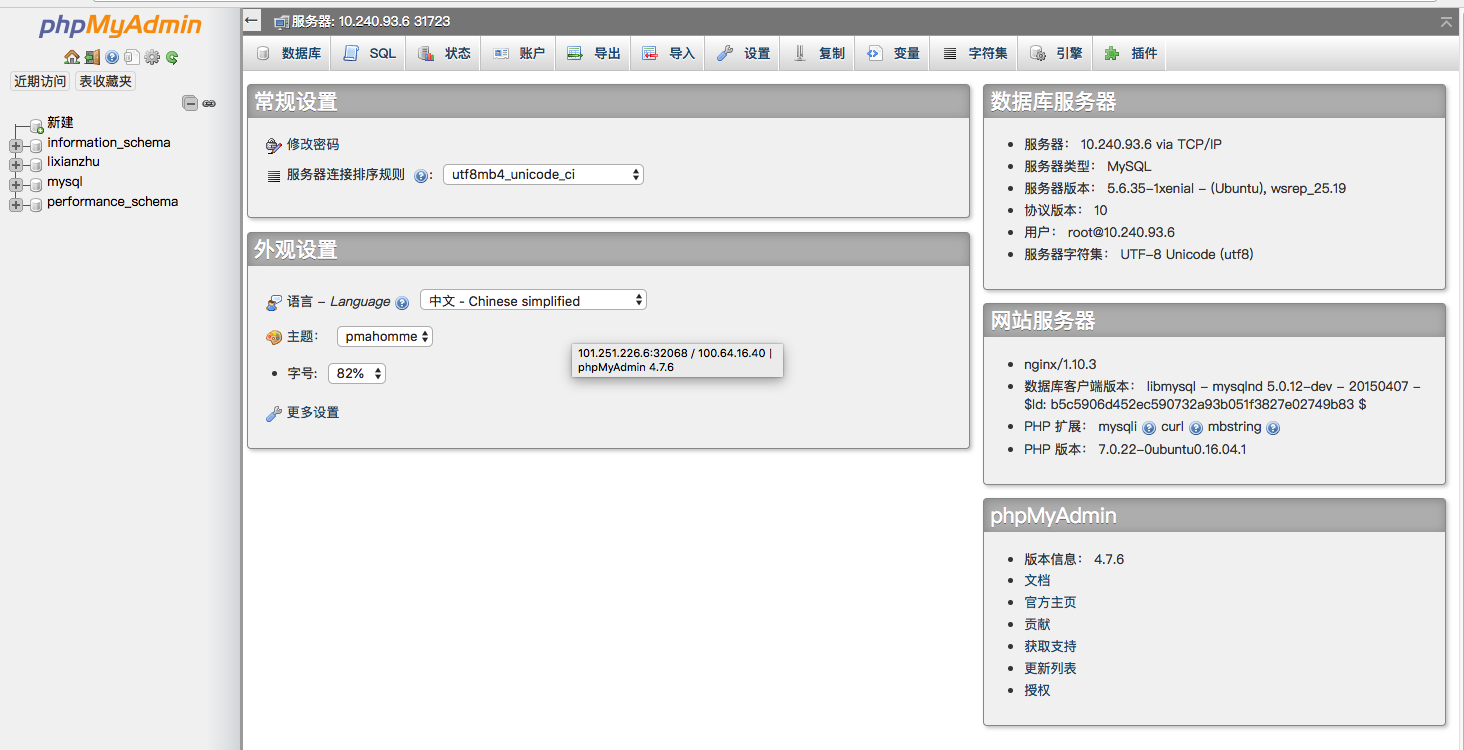This screenshot has width=1464, height=750.
Task: Click the home icon in sidebar
Action: pyautogui.click(x=72, y=57)
